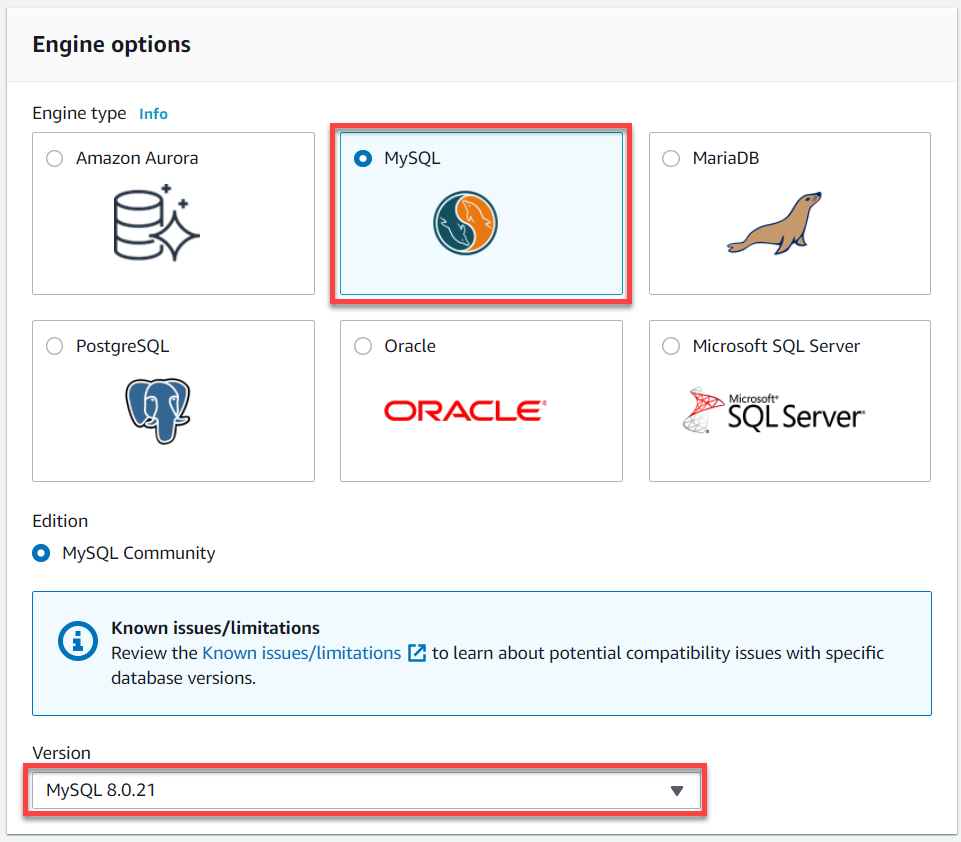Open the Engine type Info link
961x842 pixels.
point(153,114)
